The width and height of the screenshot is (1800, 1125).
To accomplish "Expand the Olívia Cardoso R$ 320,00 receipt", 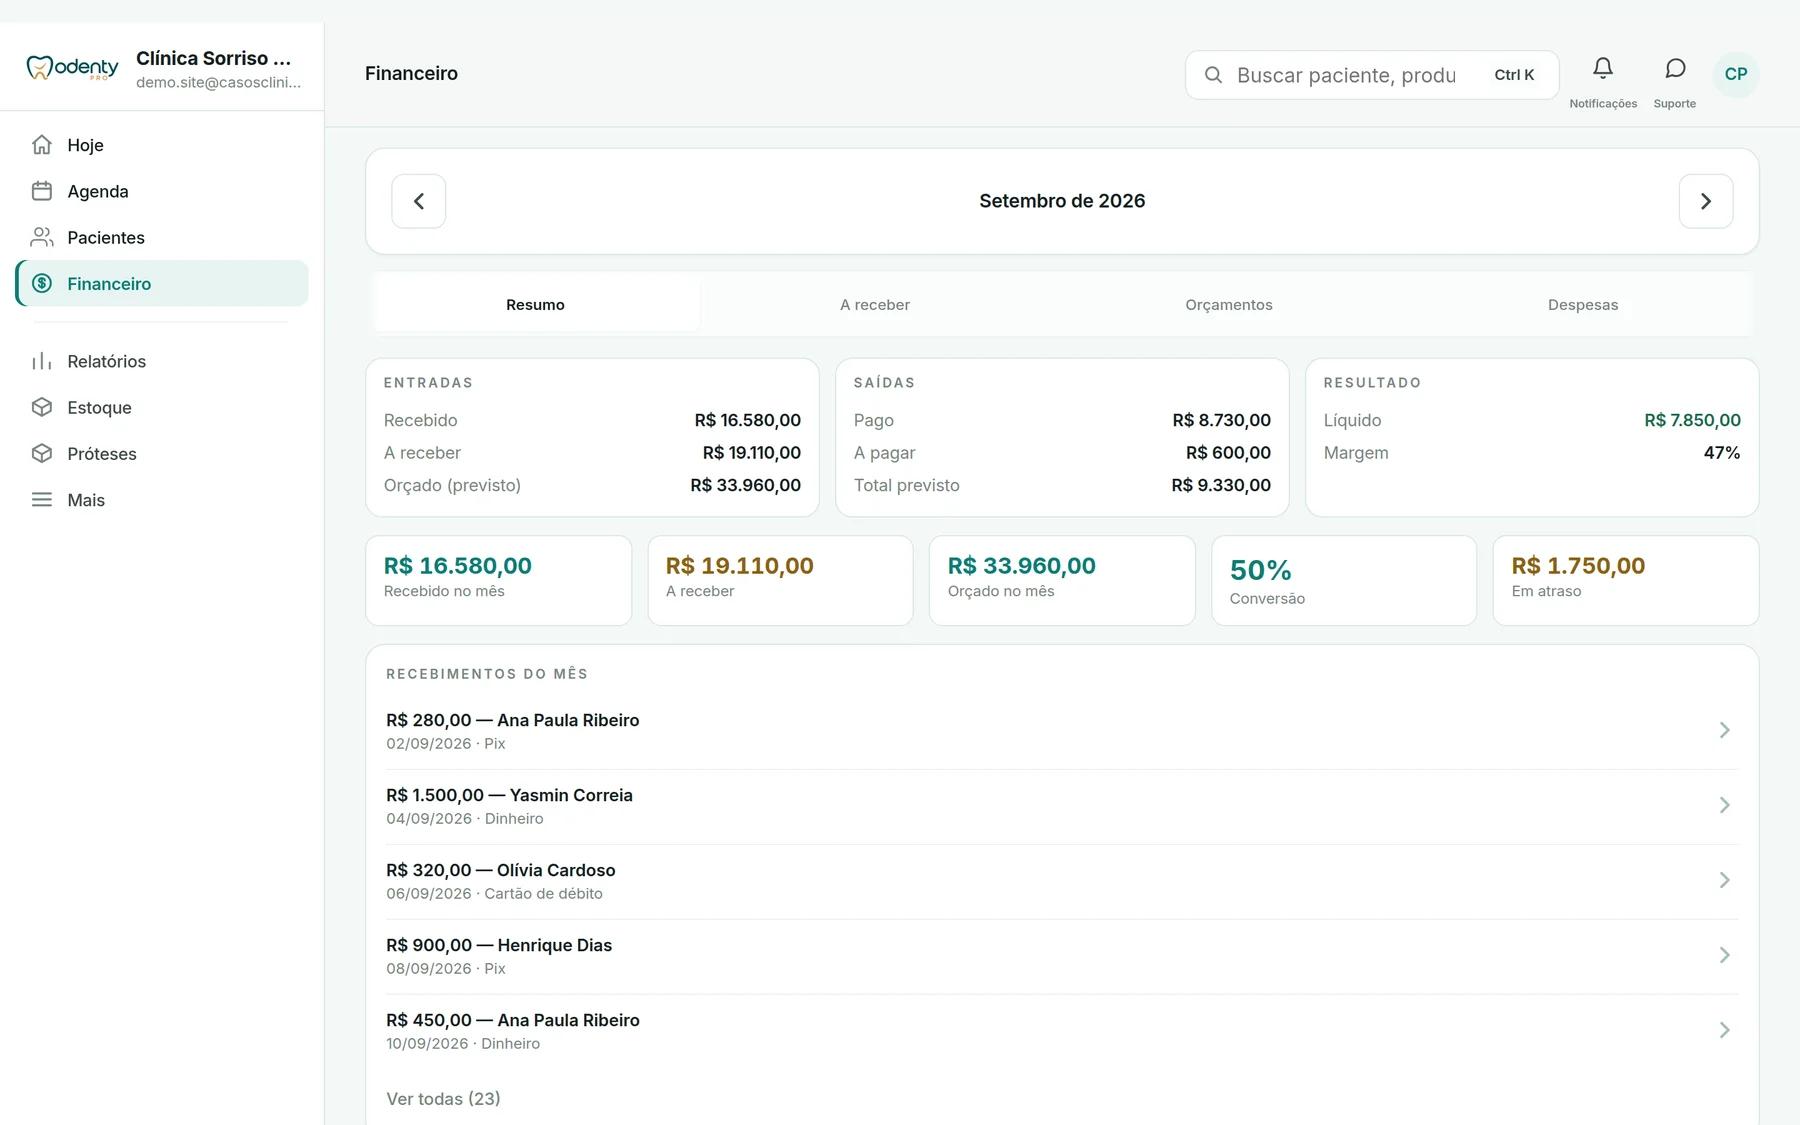I will [x=1062, y=881].
